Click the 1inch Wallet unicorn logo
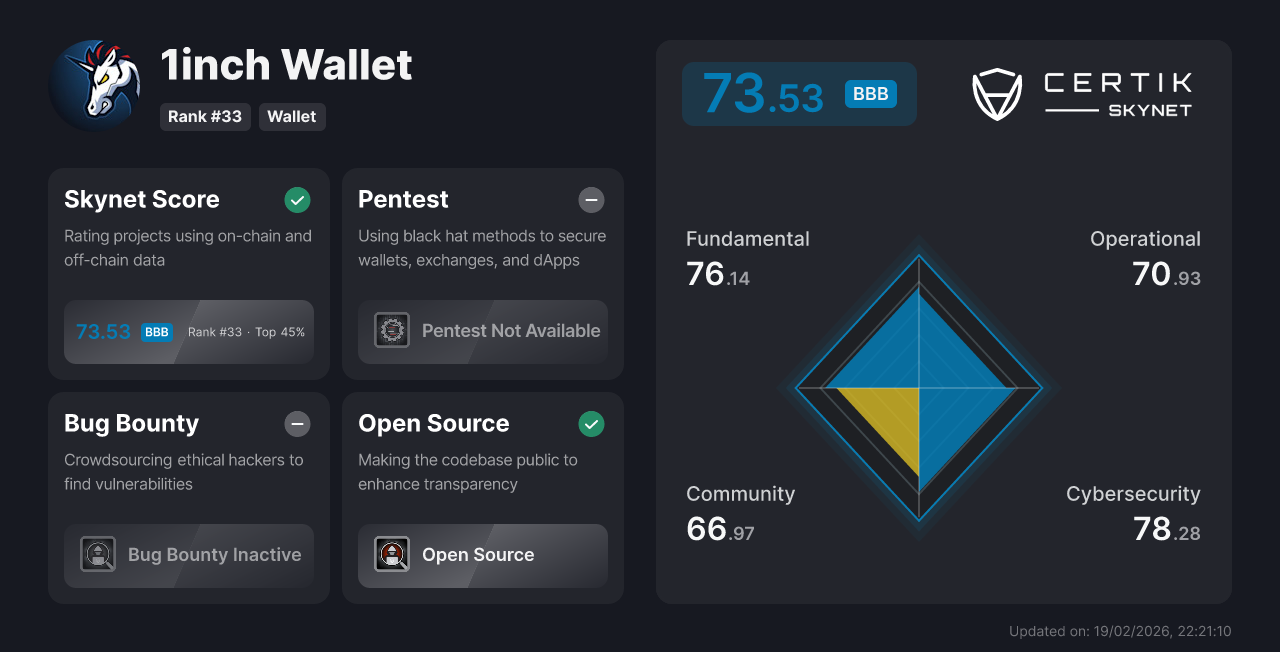Image resolution: width=1280 pixels, height=652 pixels. click(x=95, y=85)
